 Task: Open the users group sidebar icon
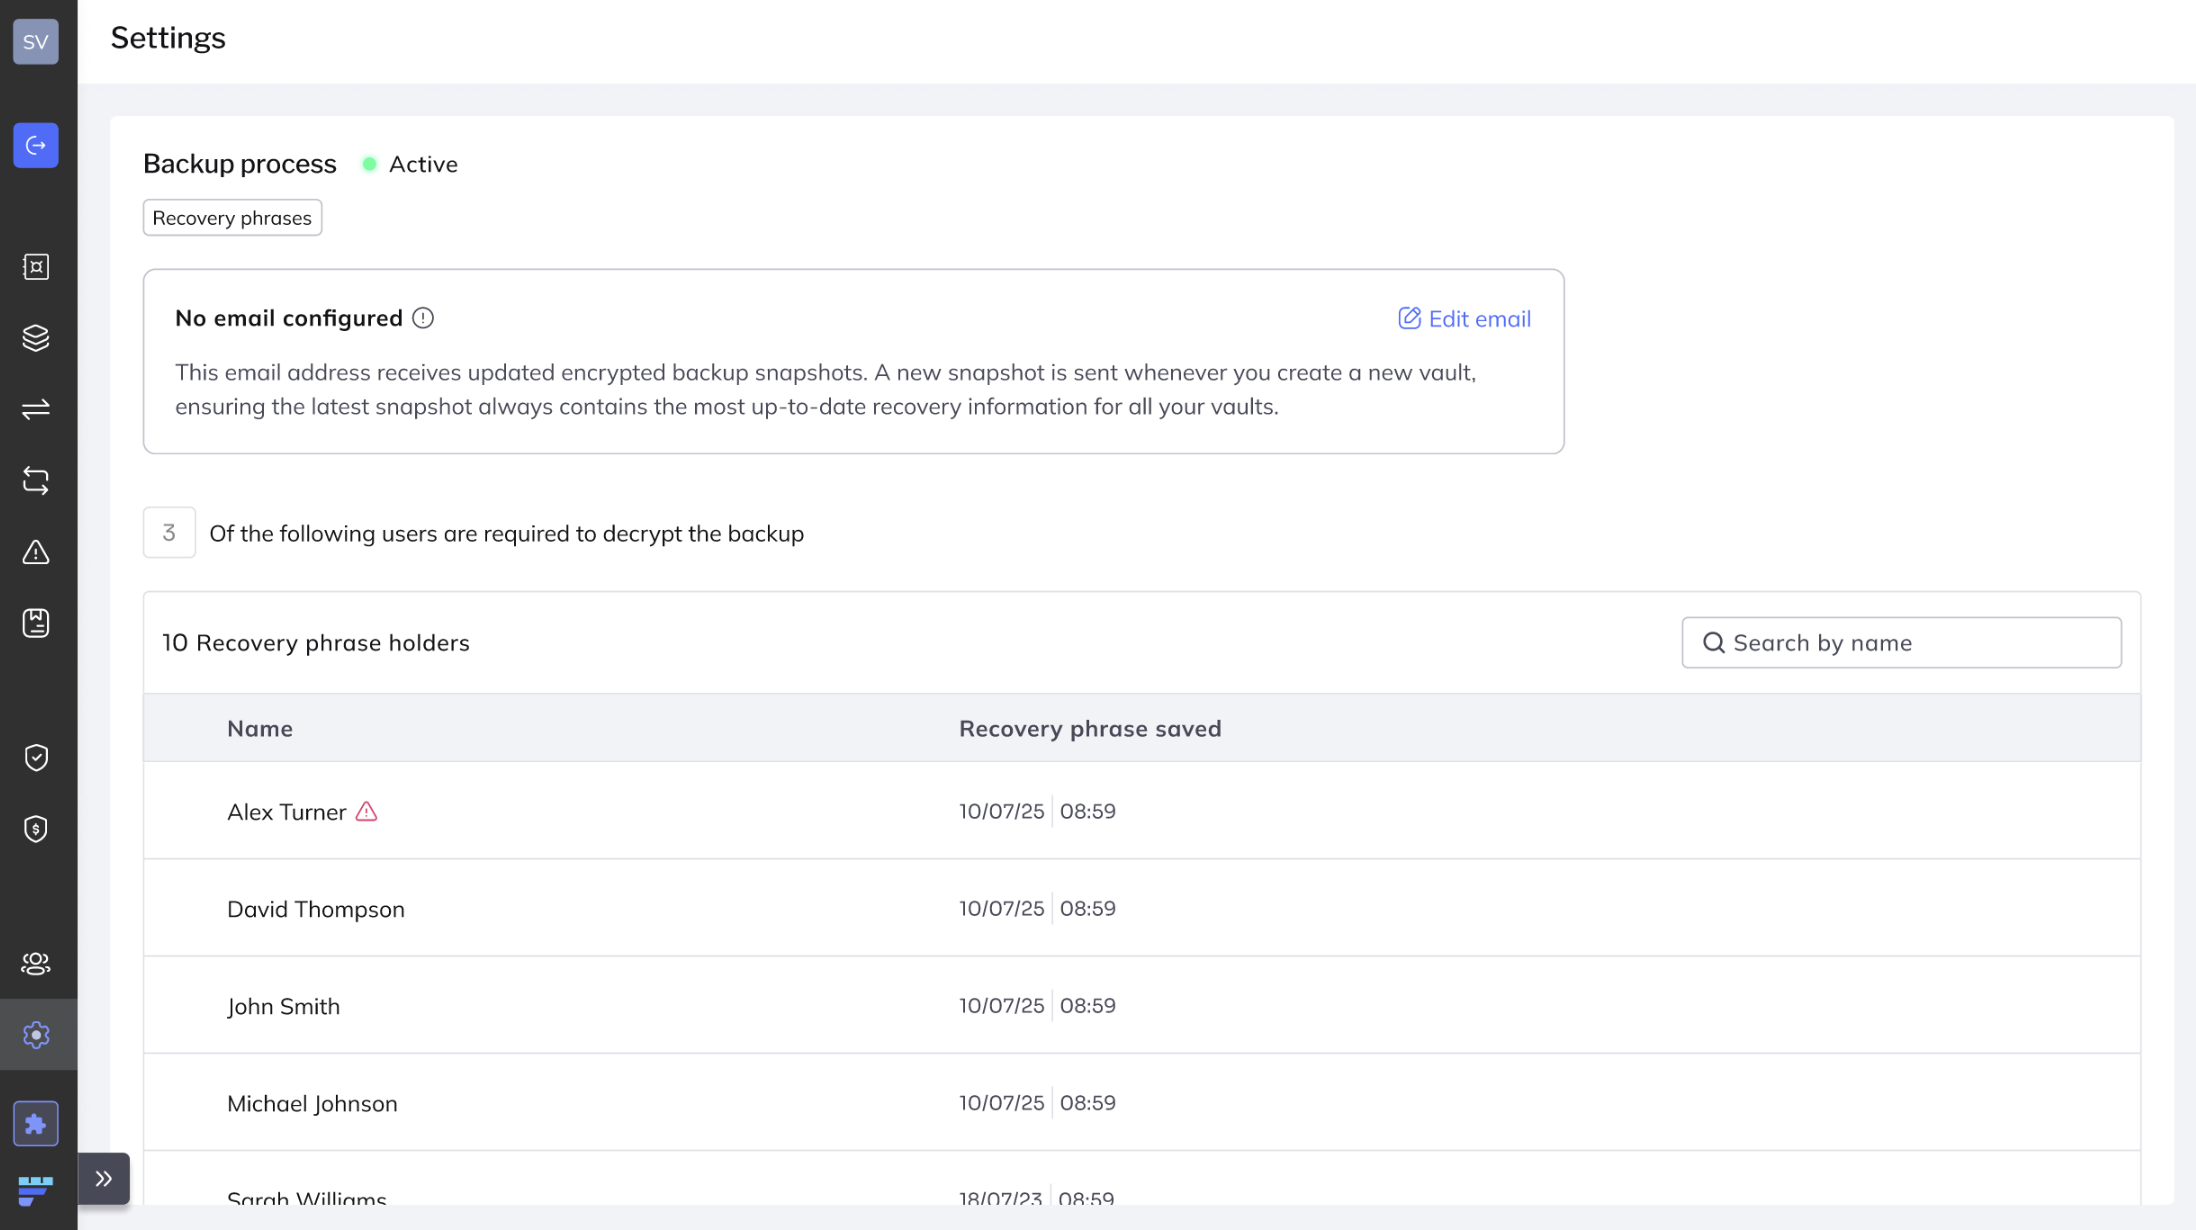coord(36,963)
